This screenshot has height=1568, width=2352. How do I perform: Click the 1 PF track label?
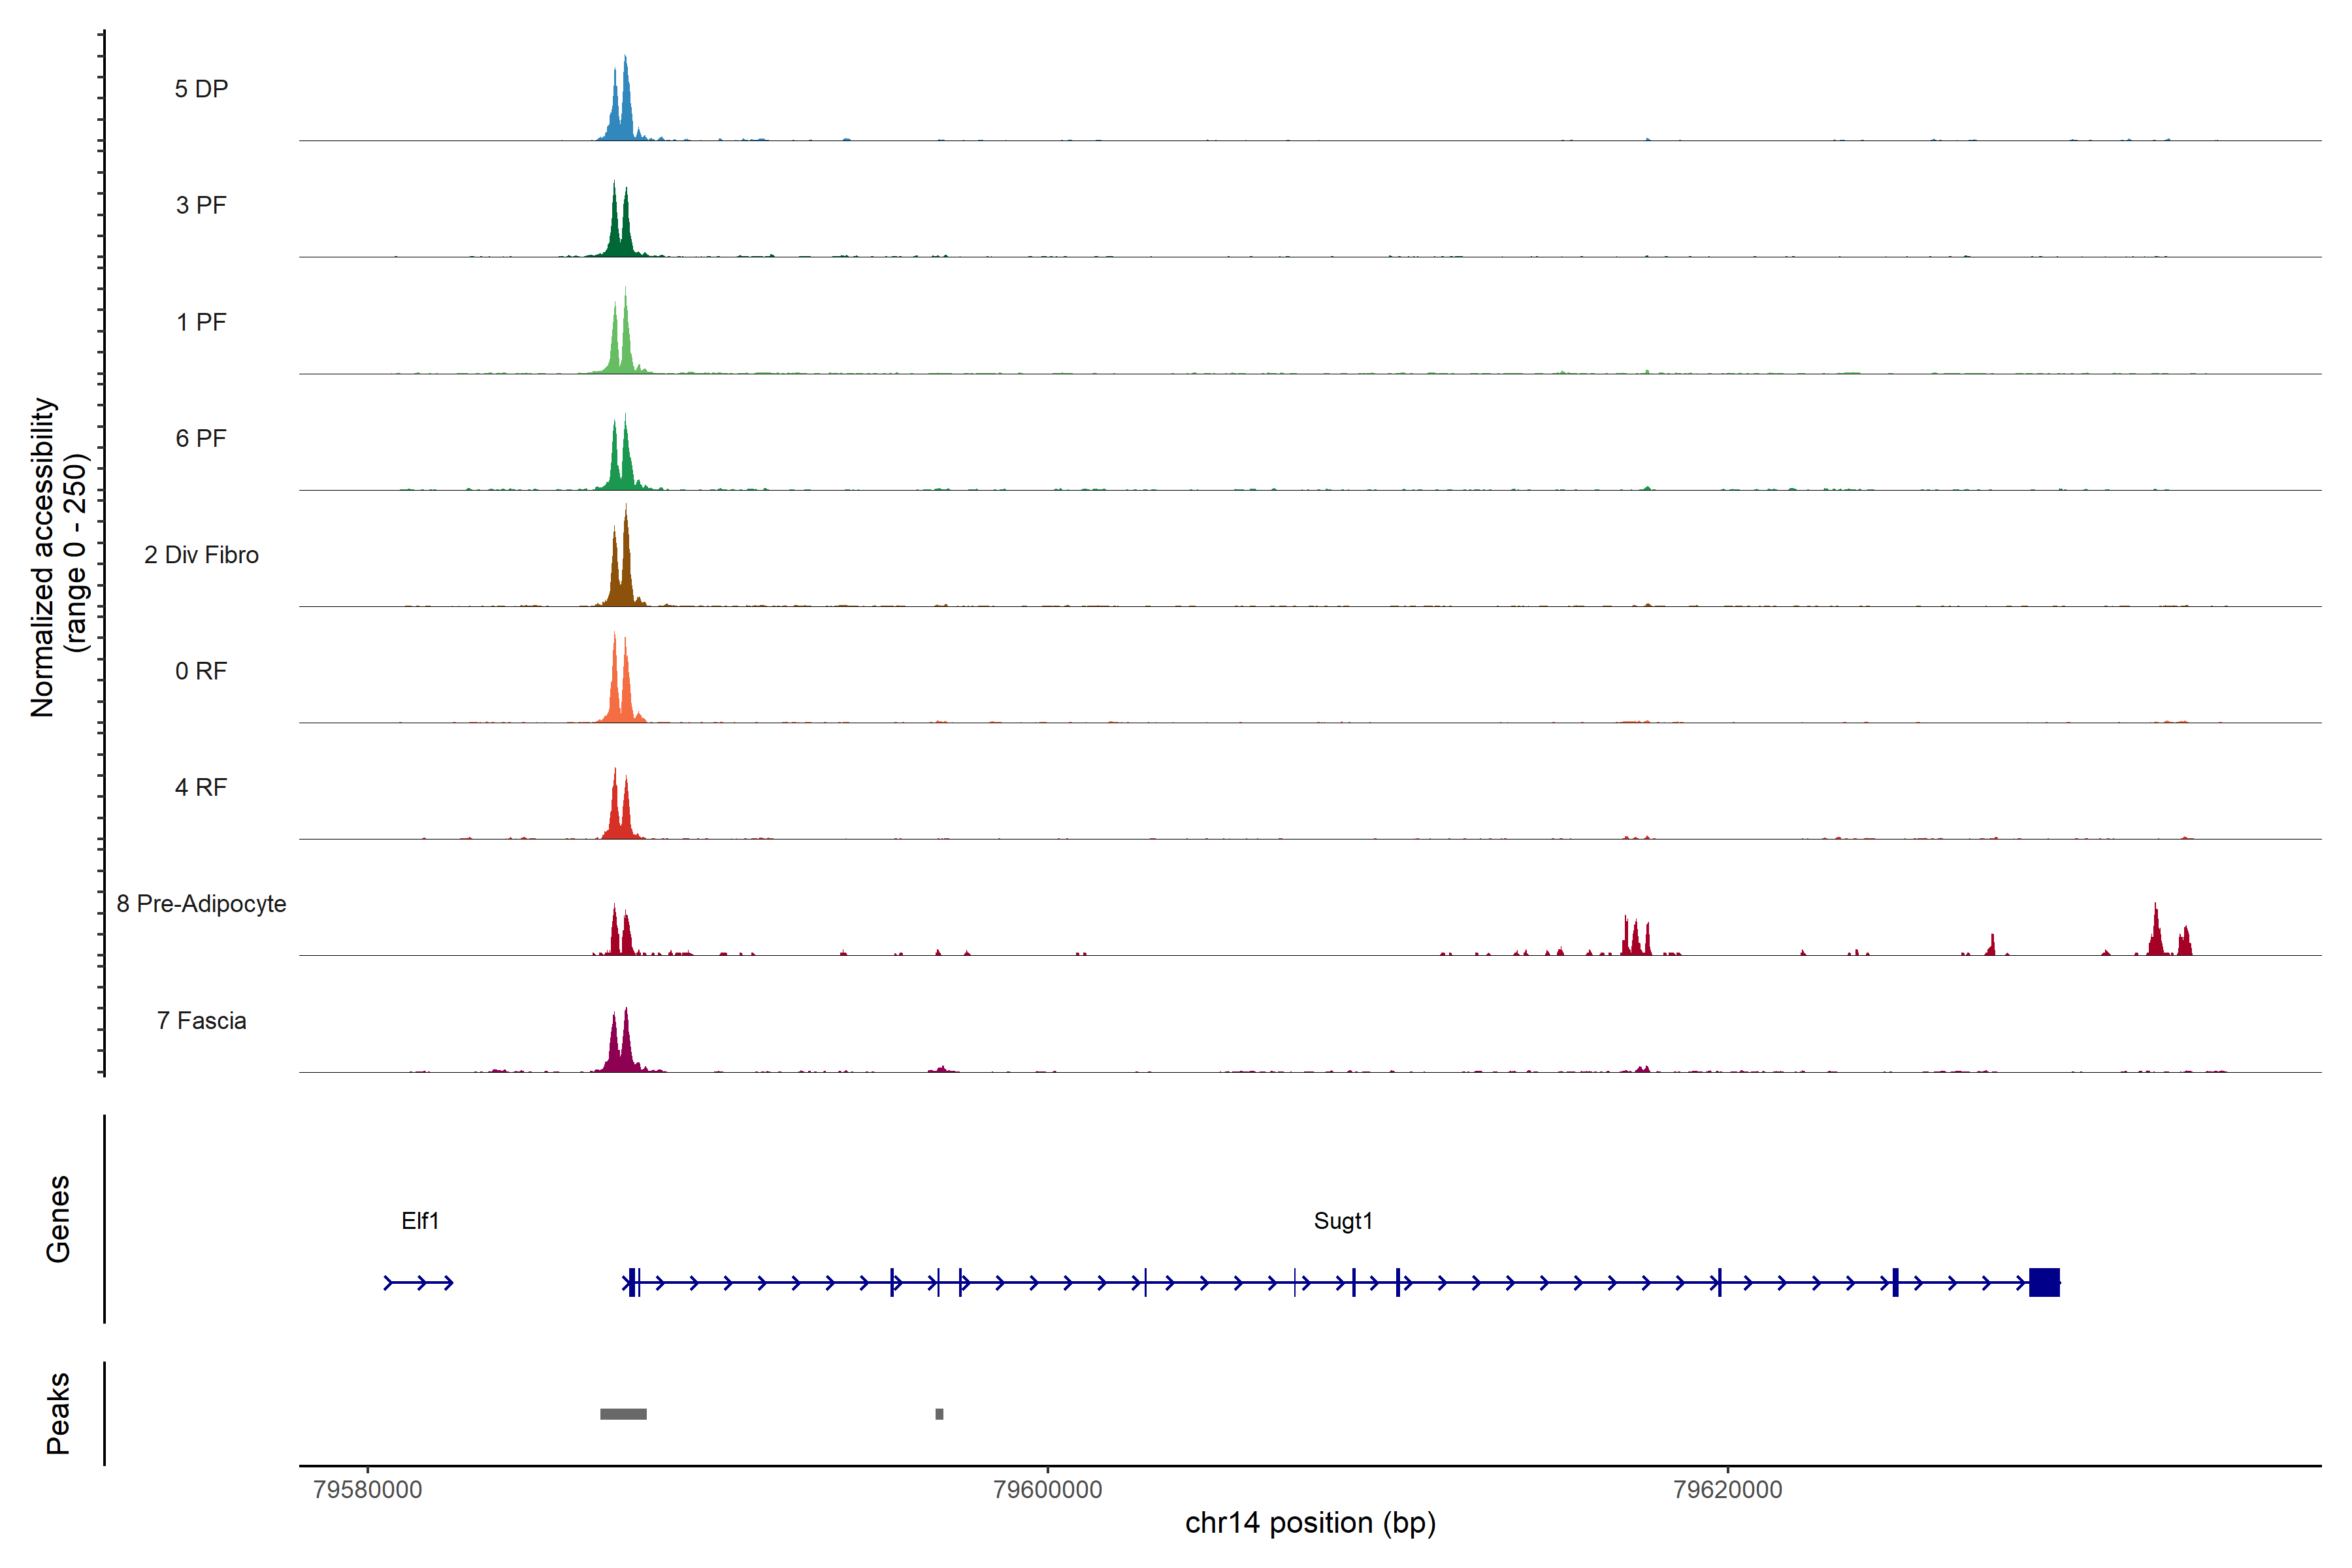201,322
